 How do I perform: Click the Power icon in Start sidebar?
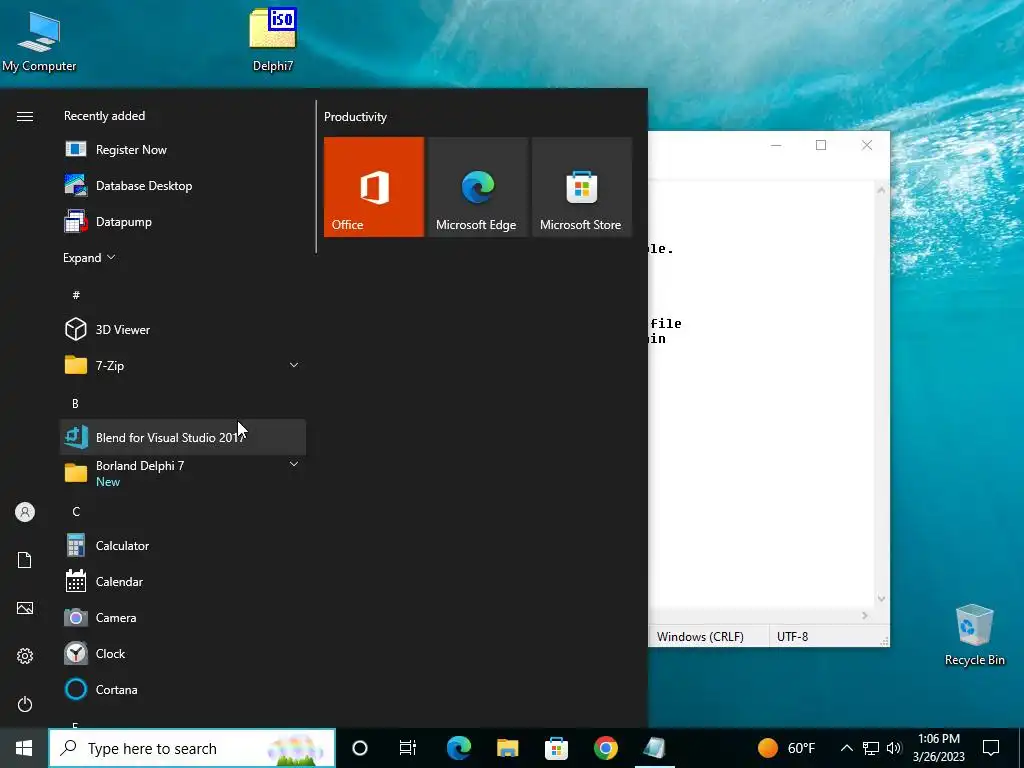coord(25,704)
